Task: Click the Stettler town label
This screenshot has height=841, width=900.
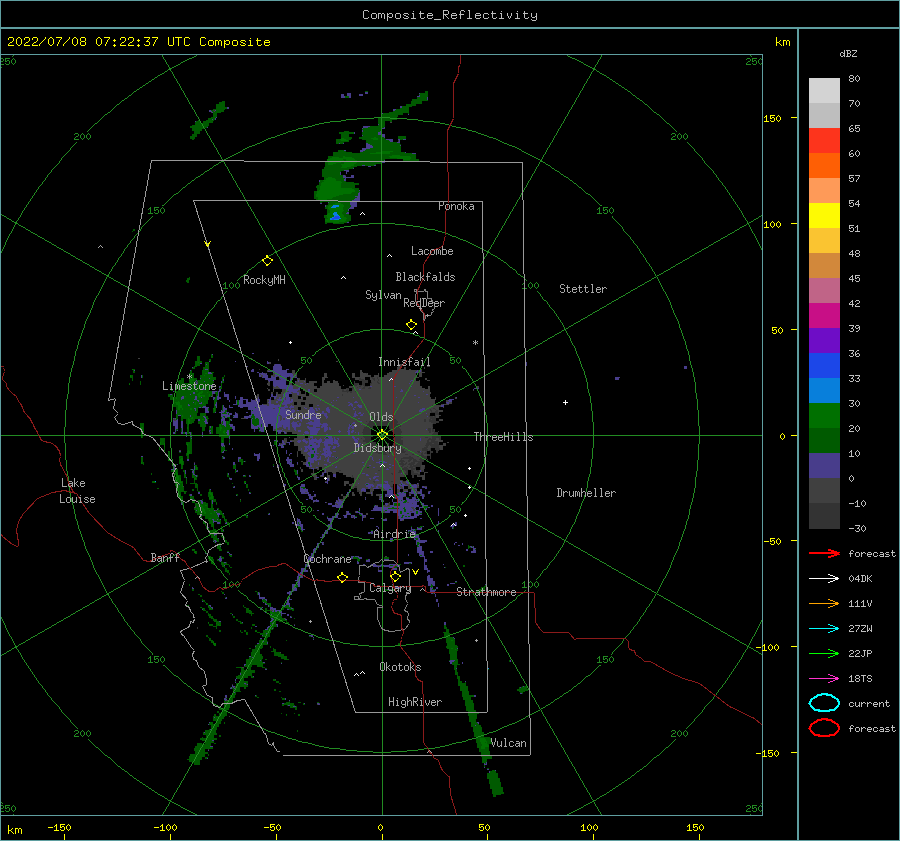Action: pyautogui.click(x=583, y=289)
